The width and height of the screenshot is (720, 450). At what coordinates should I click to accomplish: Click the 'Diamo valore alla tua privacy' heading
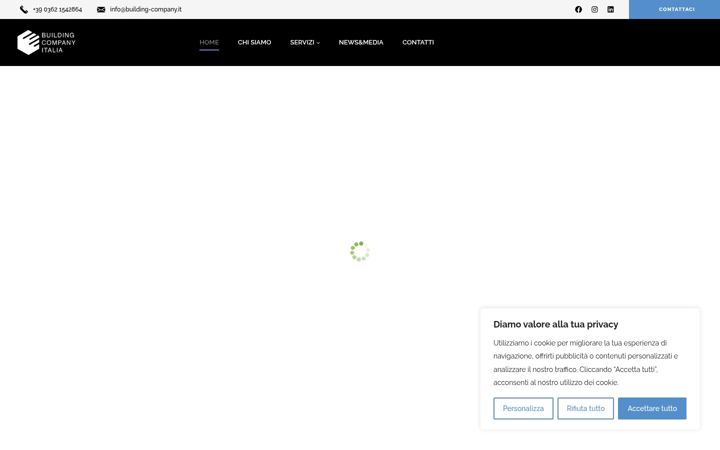coord(556,324)
